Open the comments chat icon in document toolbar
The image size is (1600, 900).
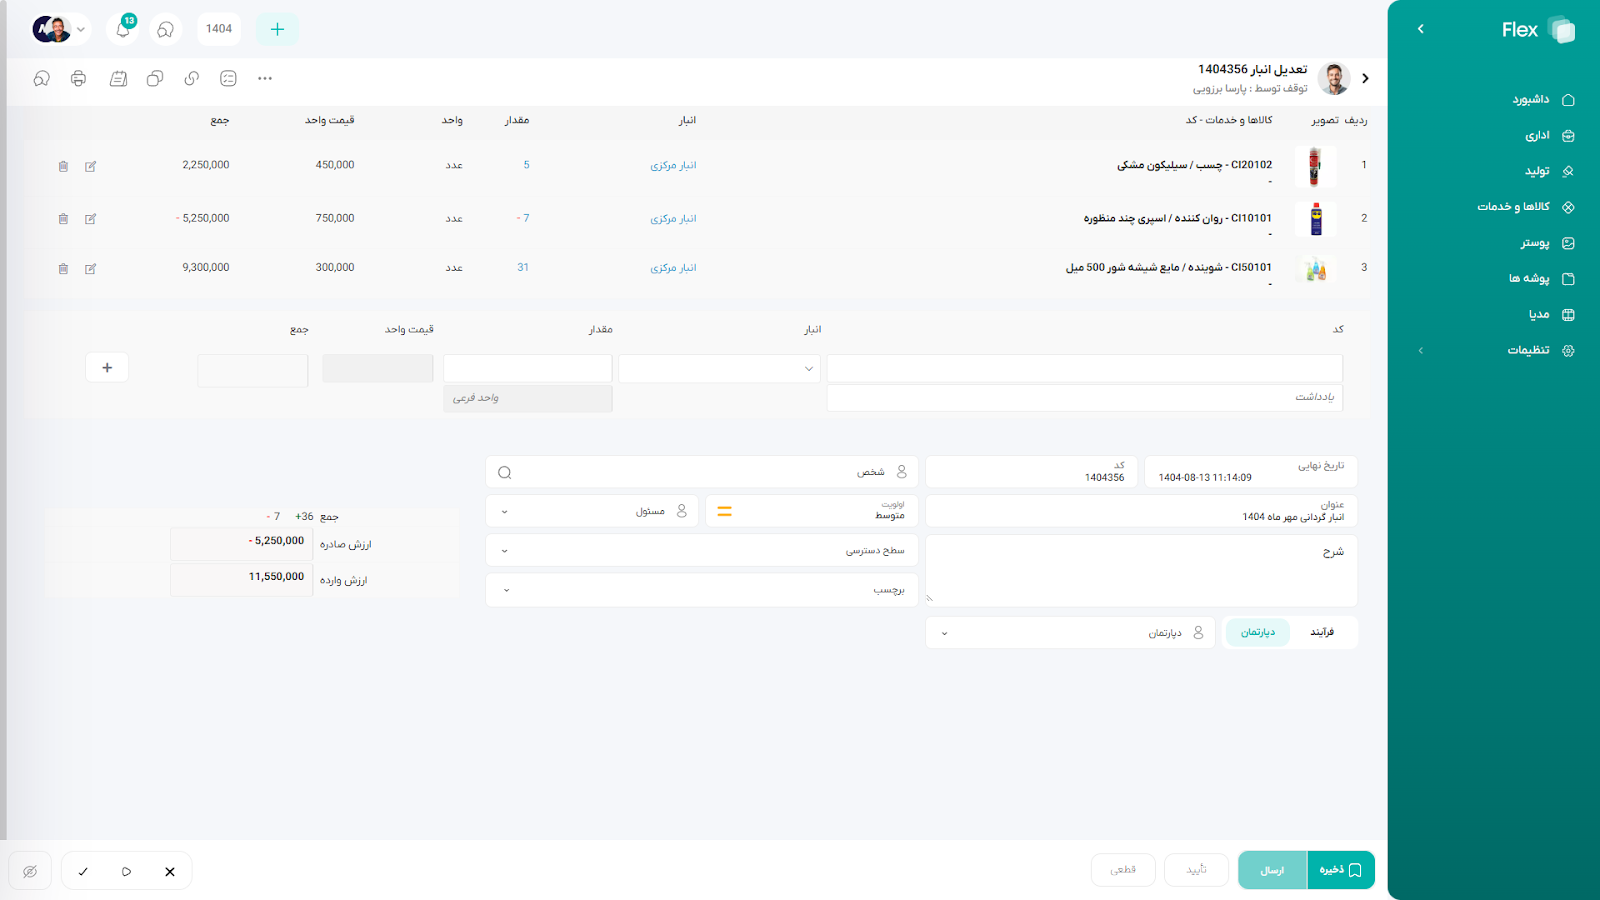click(x=41, y=78)
